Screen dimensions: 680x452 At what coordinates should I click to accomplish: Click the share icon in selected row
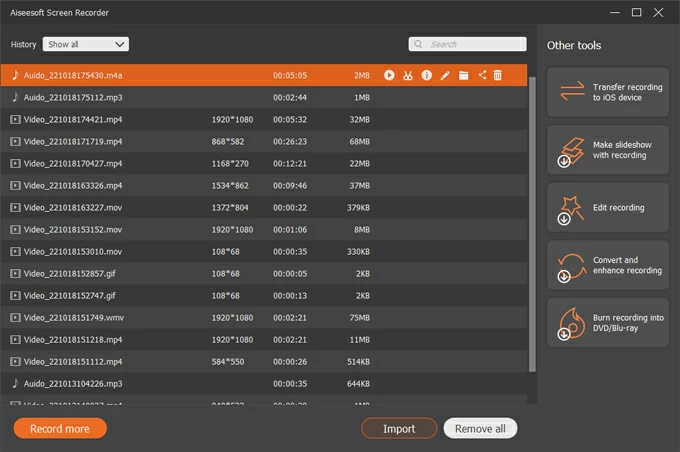(482, 75)
